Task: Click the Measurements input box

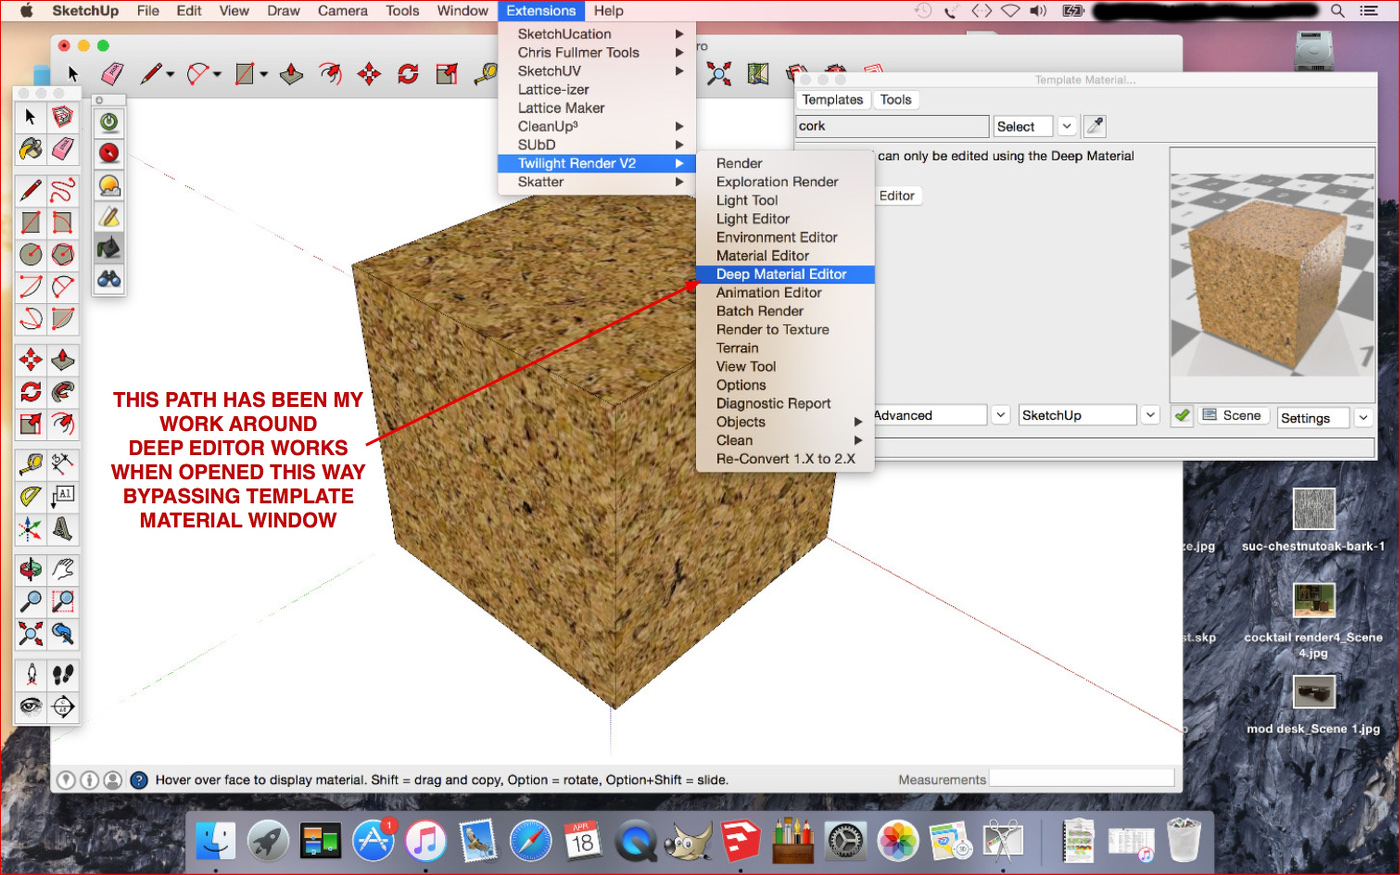Action: 1081,778
